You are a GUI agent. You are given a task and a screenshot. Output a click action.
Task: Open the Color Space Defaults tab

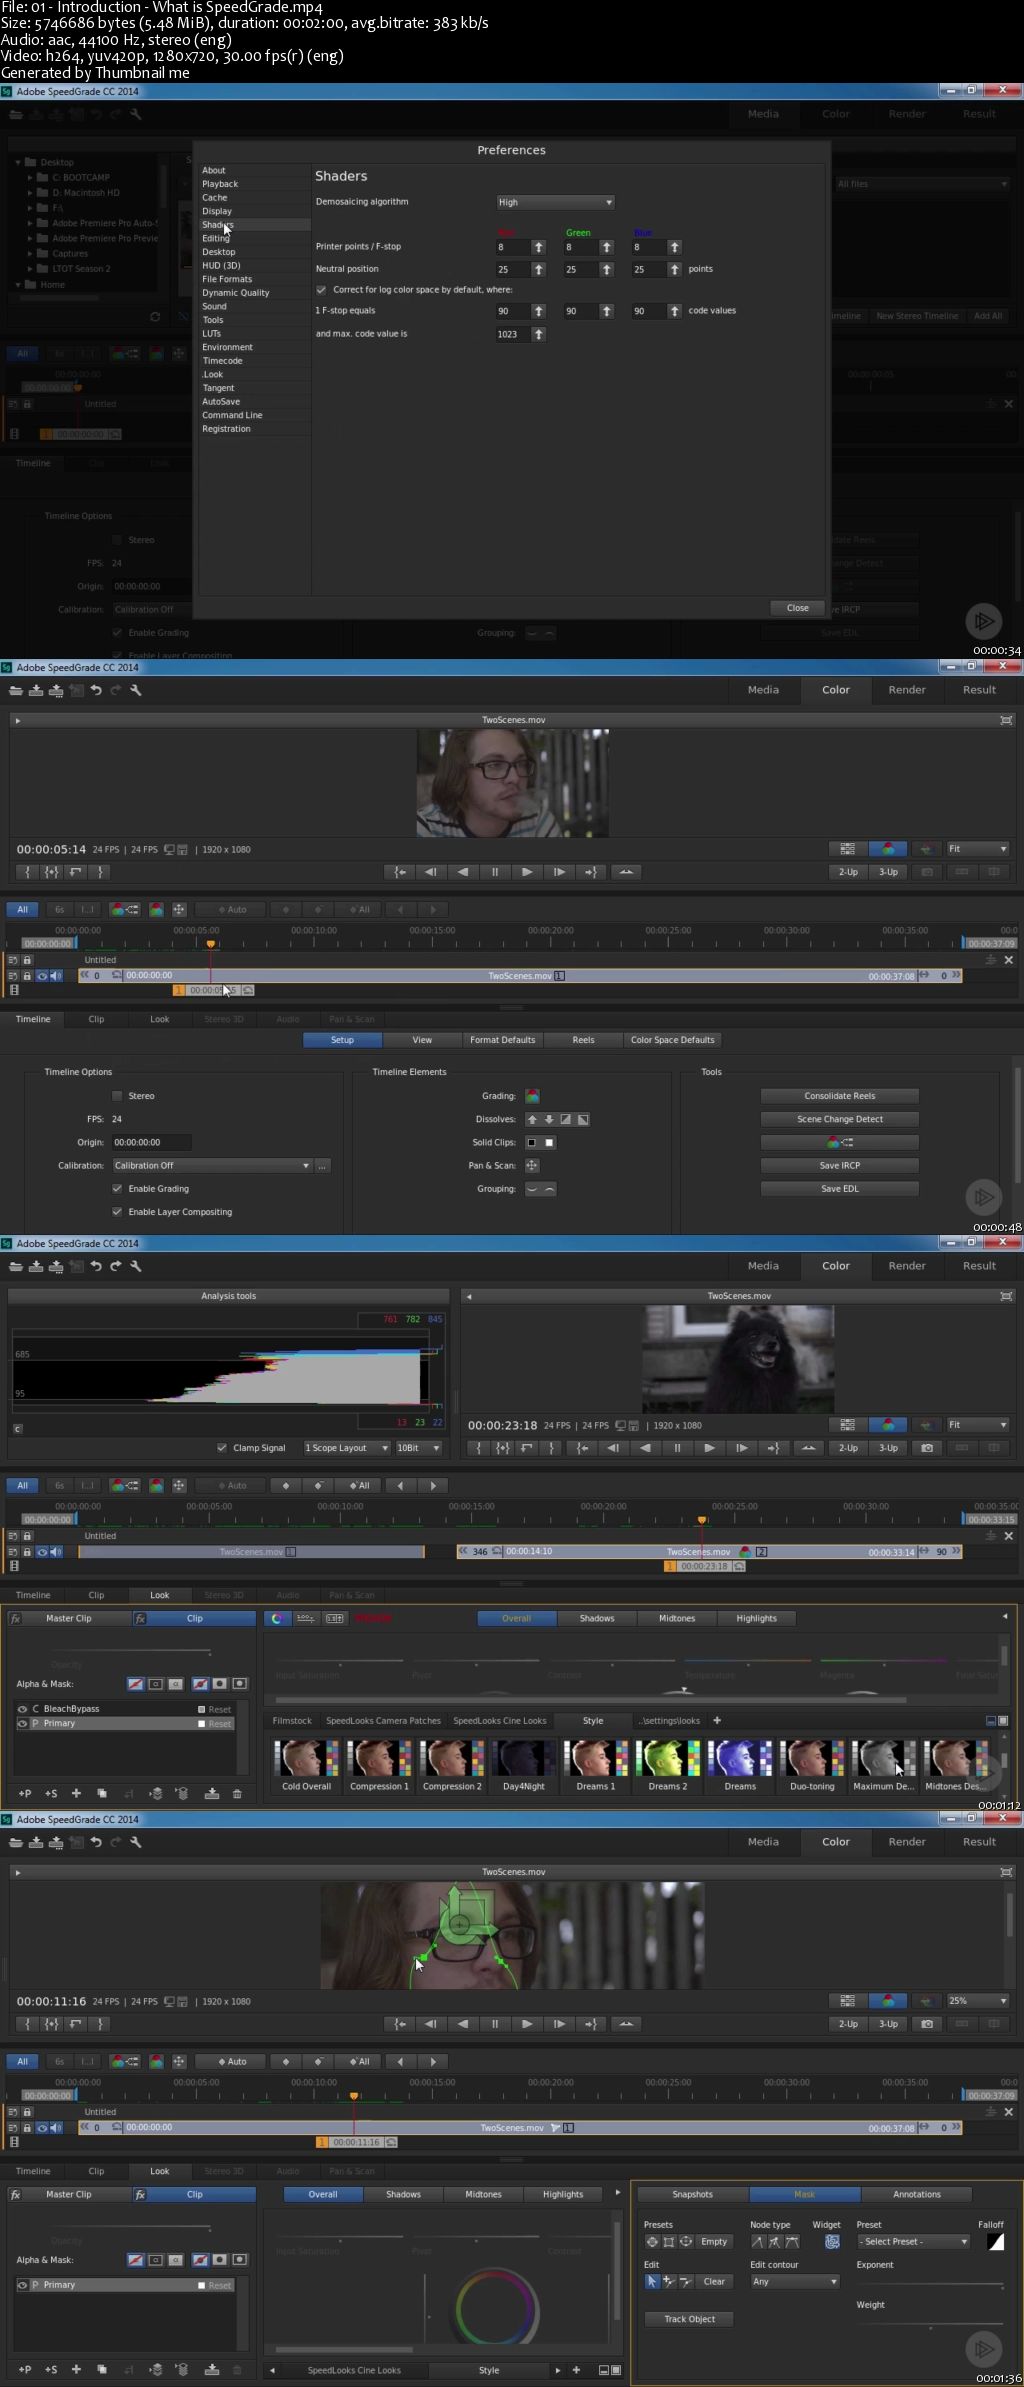click(x=672, y=1040)
